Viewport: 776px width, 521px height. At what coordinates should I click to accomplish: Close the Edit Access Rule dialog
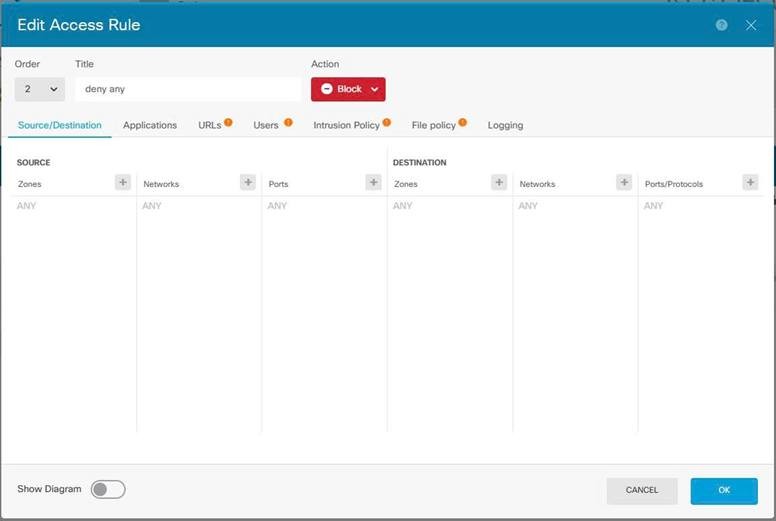[x=751, y=25]
